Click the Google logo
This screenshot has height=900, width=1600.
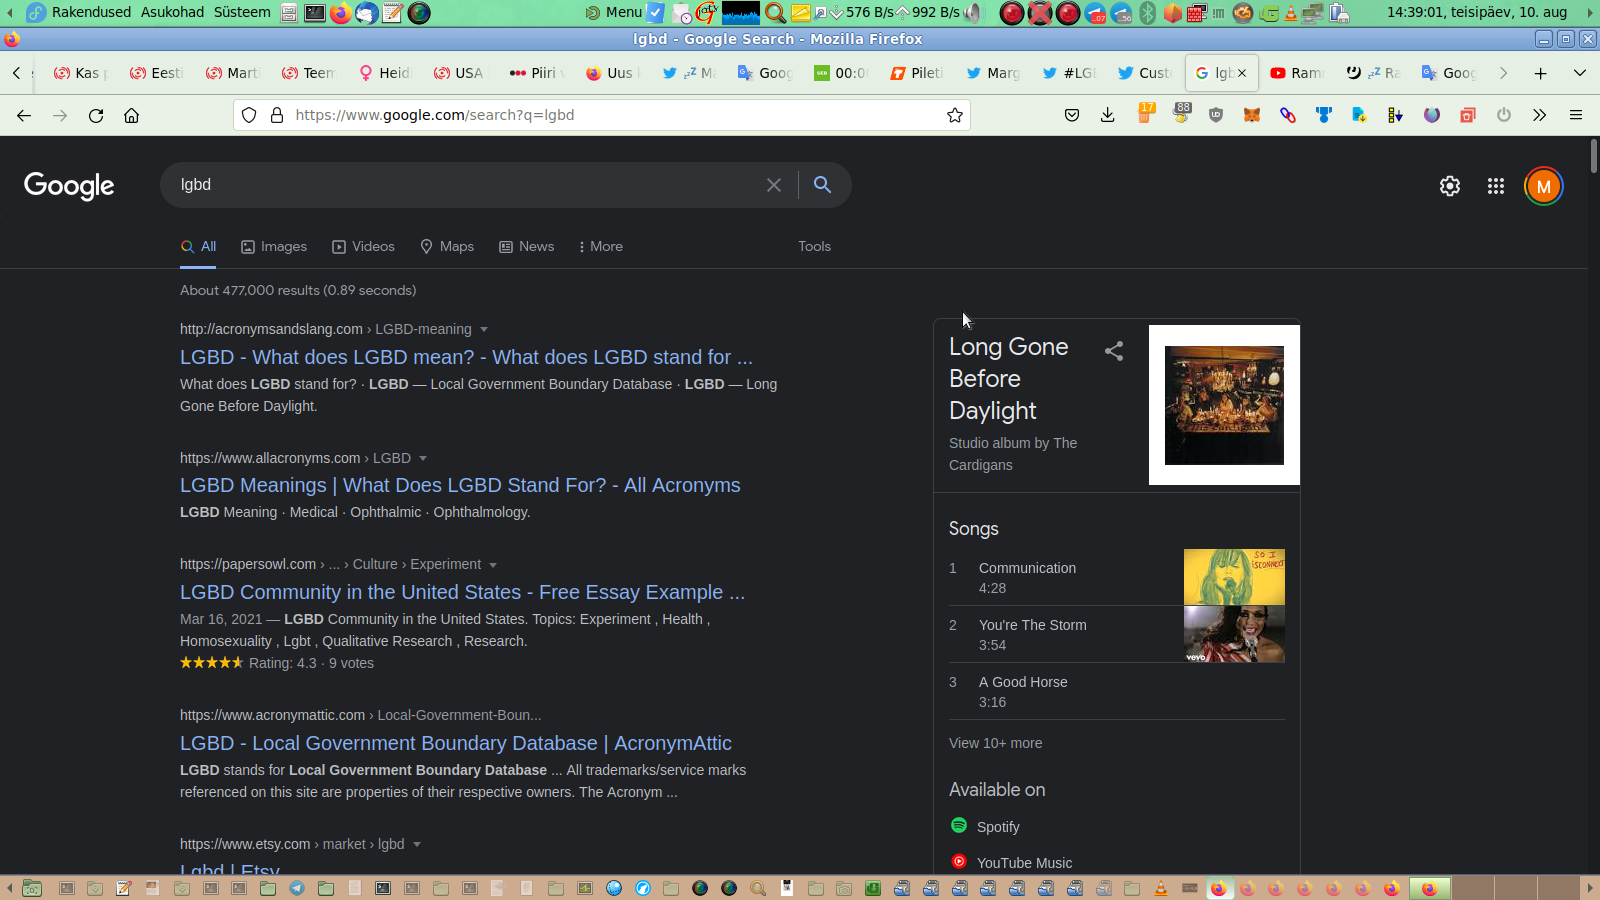[69, 185]
